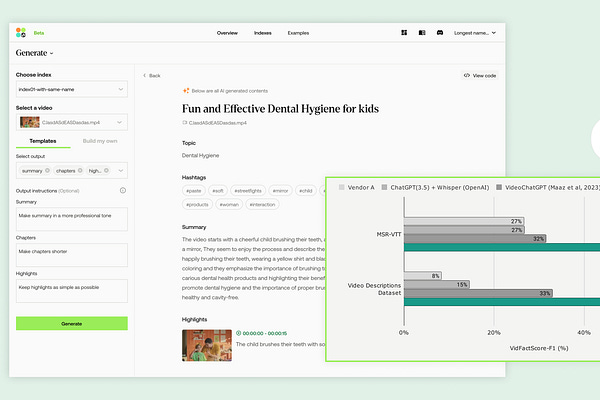Click the Summary instructions text field

[72, 219]
